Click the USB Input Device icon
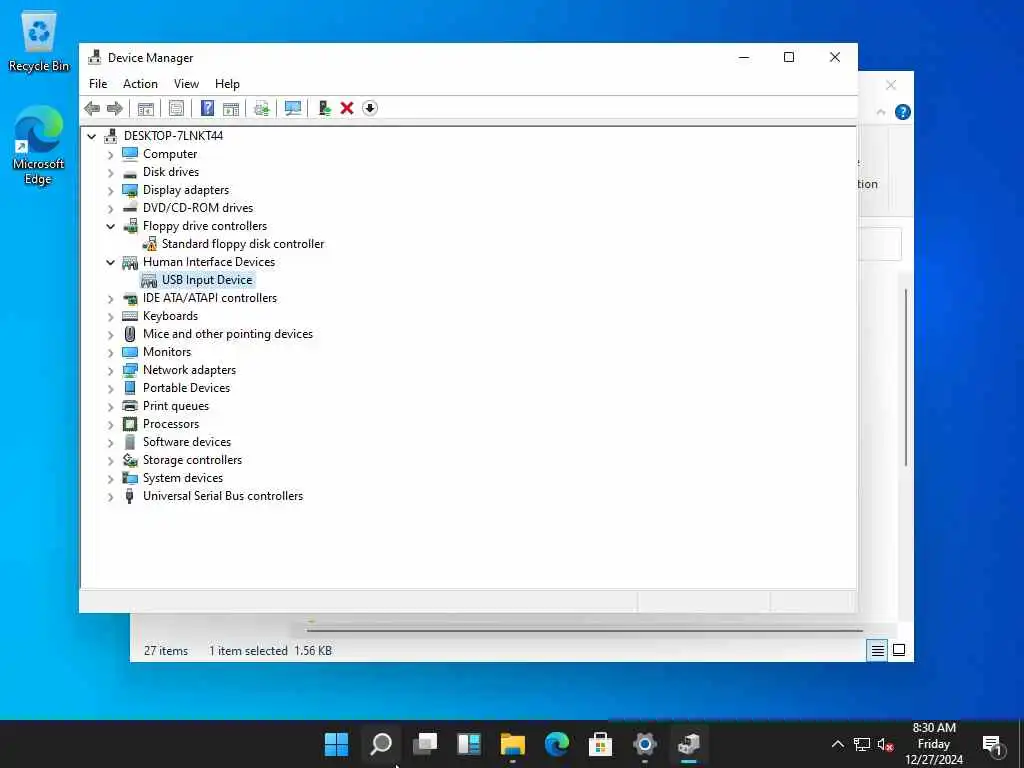 click(149, 280)
